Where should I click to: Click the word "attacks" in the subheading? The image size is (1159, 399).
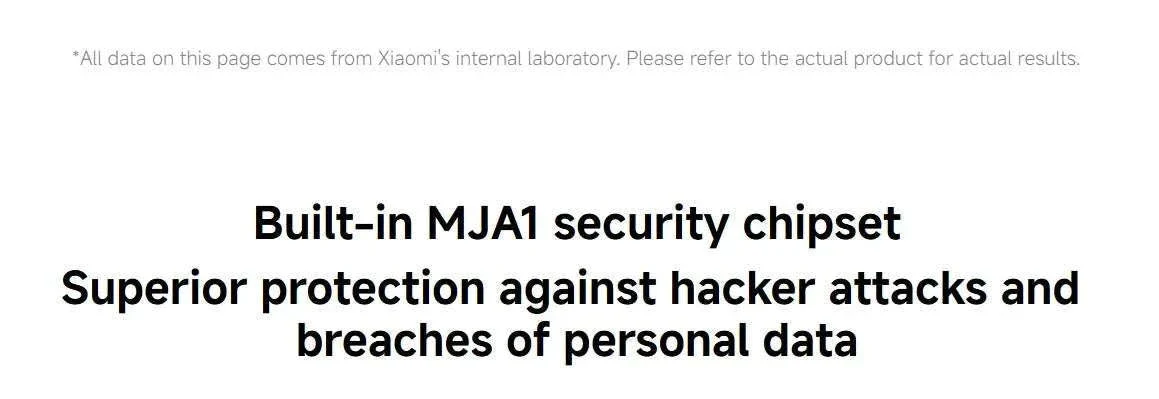pyautogui.click(x=907, y=288)
